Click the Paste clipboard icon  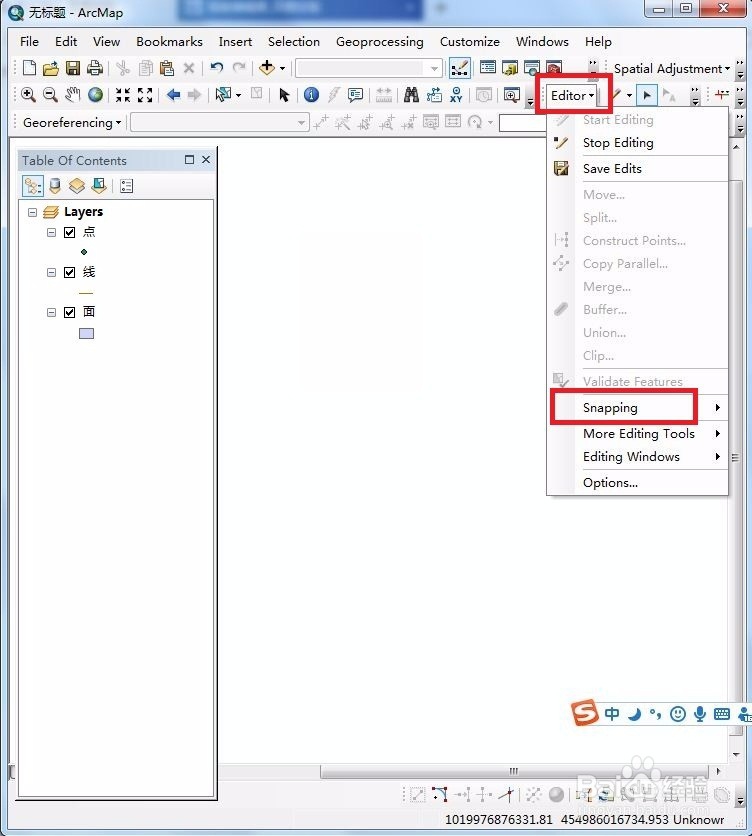coord(167,68)
